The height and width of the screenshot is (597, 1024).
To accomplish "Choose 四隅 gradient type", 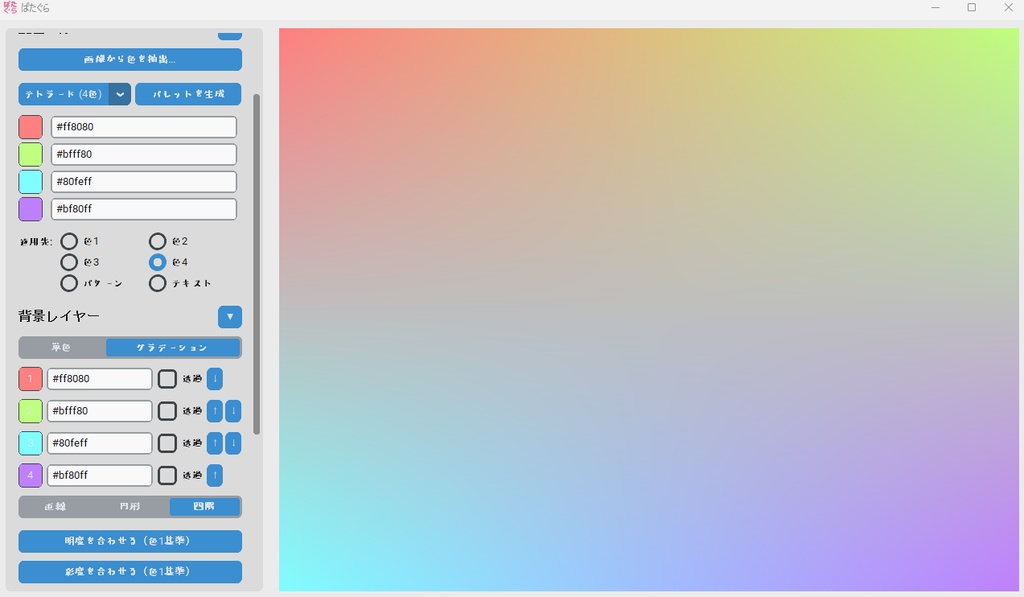I will tap(204, 507).
